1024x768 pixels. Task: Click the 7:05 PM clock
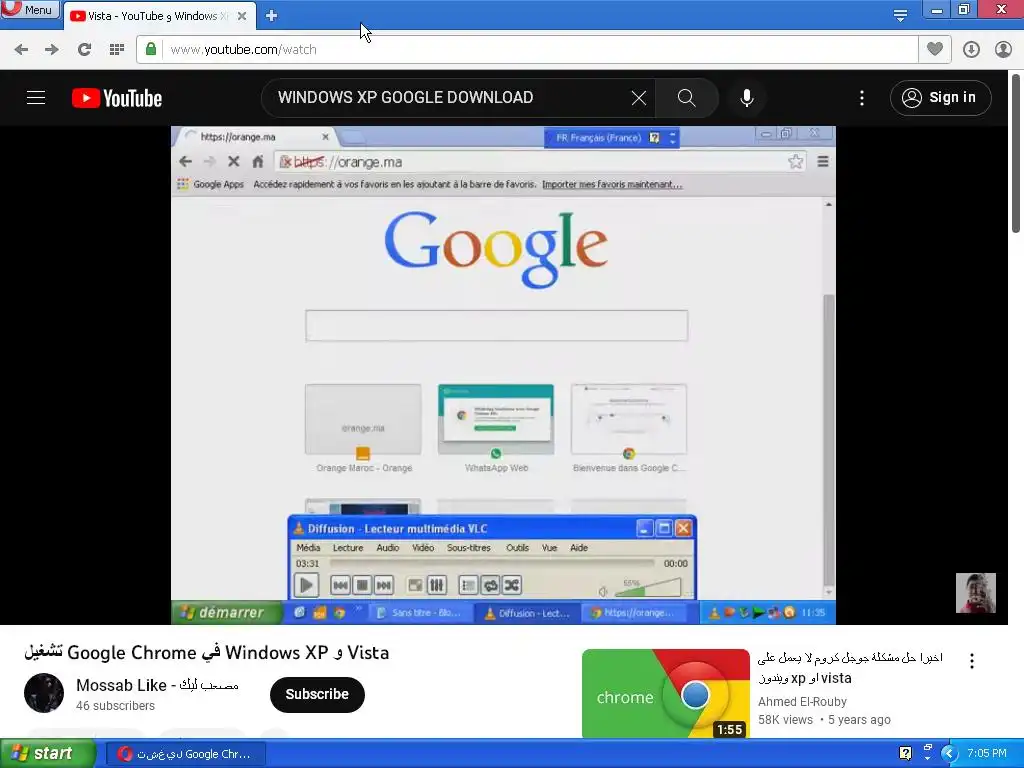[x=987, y=754]
